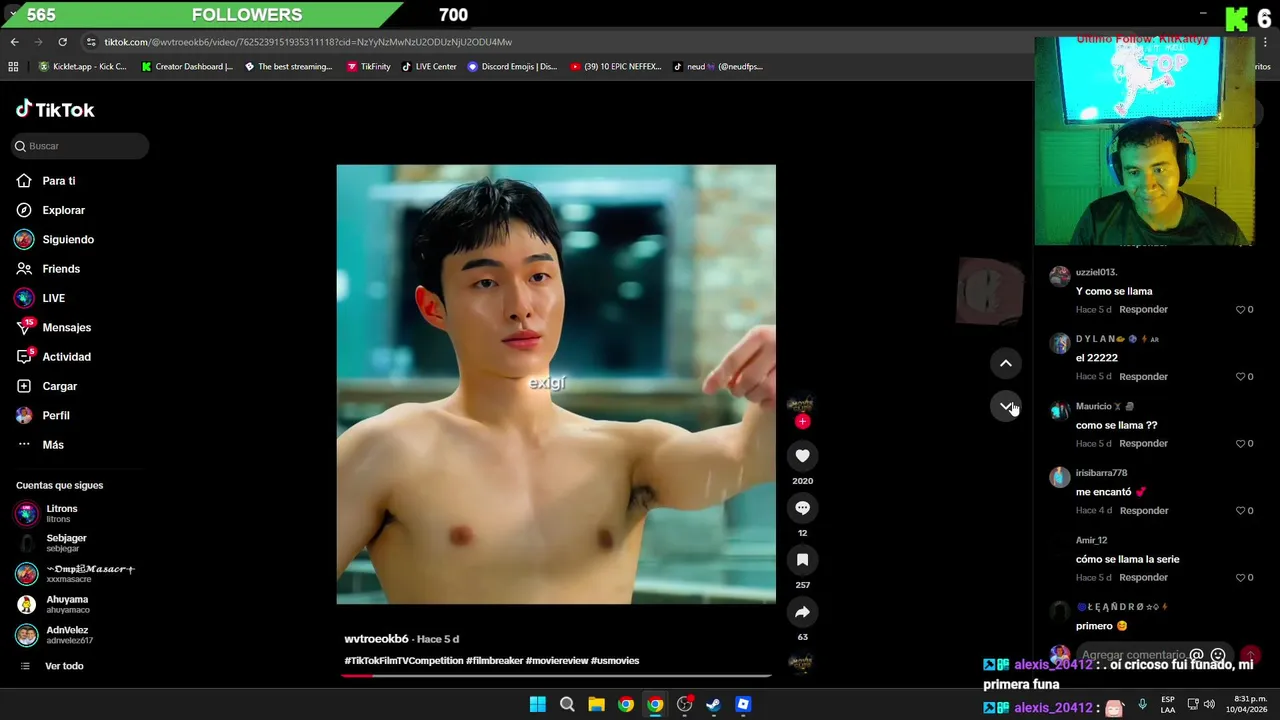This screenshot has height=720, width=1280.
Task: Open #usmovies hashtag
Action: tap(615, 661)
